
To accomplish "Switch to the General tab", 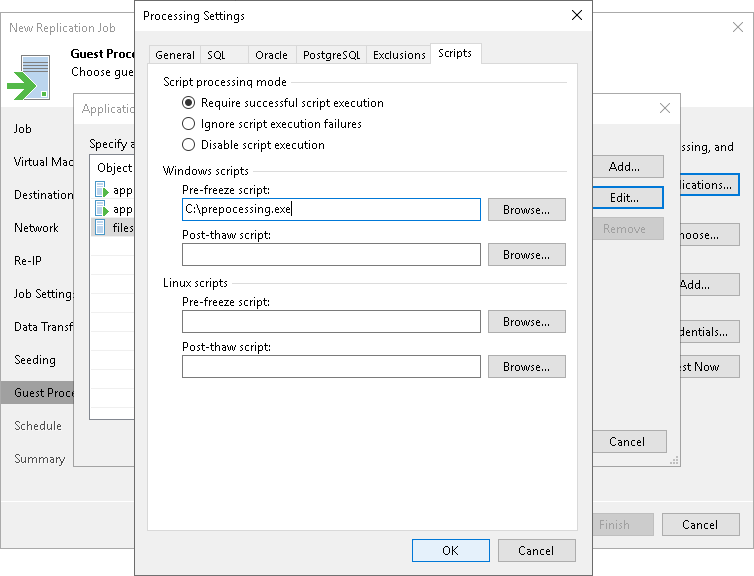I will point(175,55).
